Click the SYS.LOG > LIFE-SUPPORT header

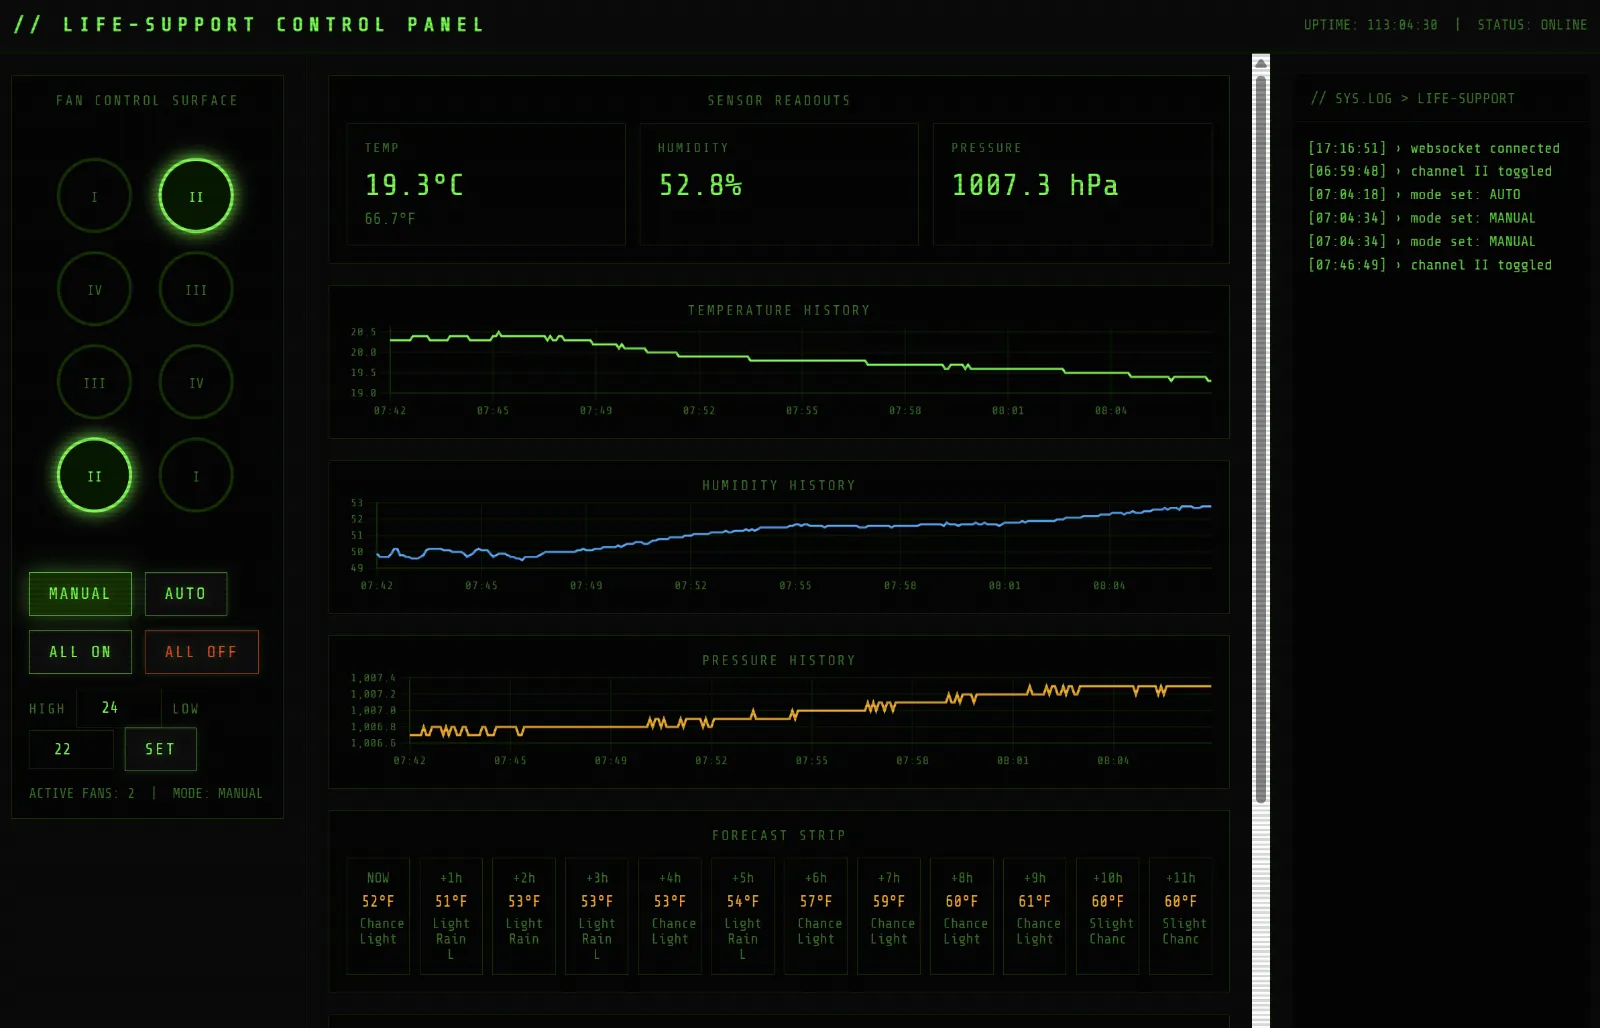click(x=1413, y=98)
